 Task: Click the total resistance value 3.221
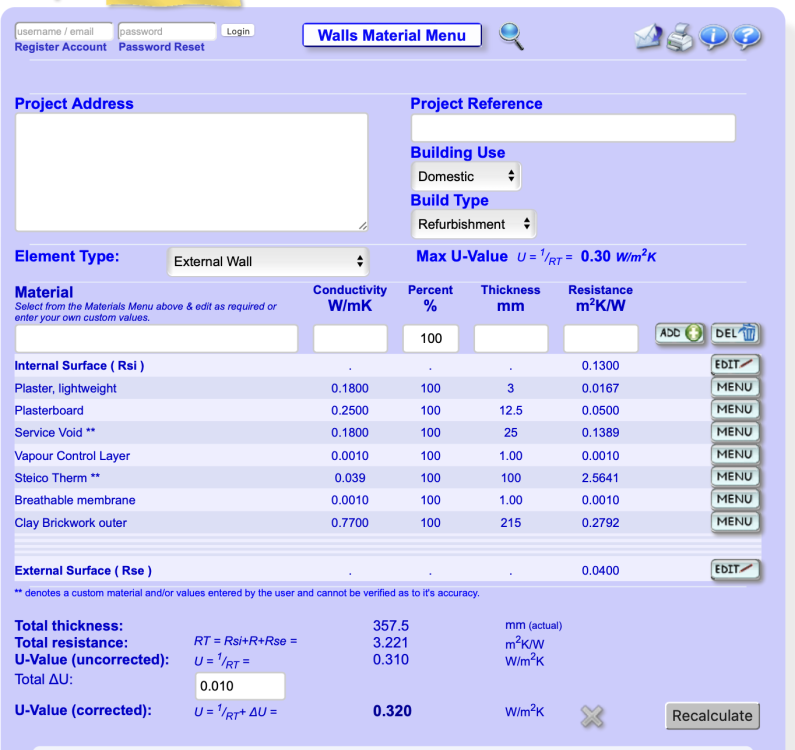(x=391, y=642)
